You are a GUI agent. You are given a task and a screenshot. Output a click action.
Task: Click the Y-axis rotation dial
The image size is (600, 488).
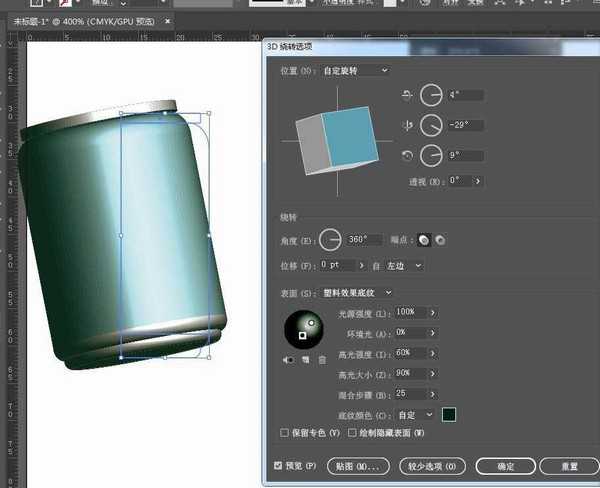pos(430,126)
